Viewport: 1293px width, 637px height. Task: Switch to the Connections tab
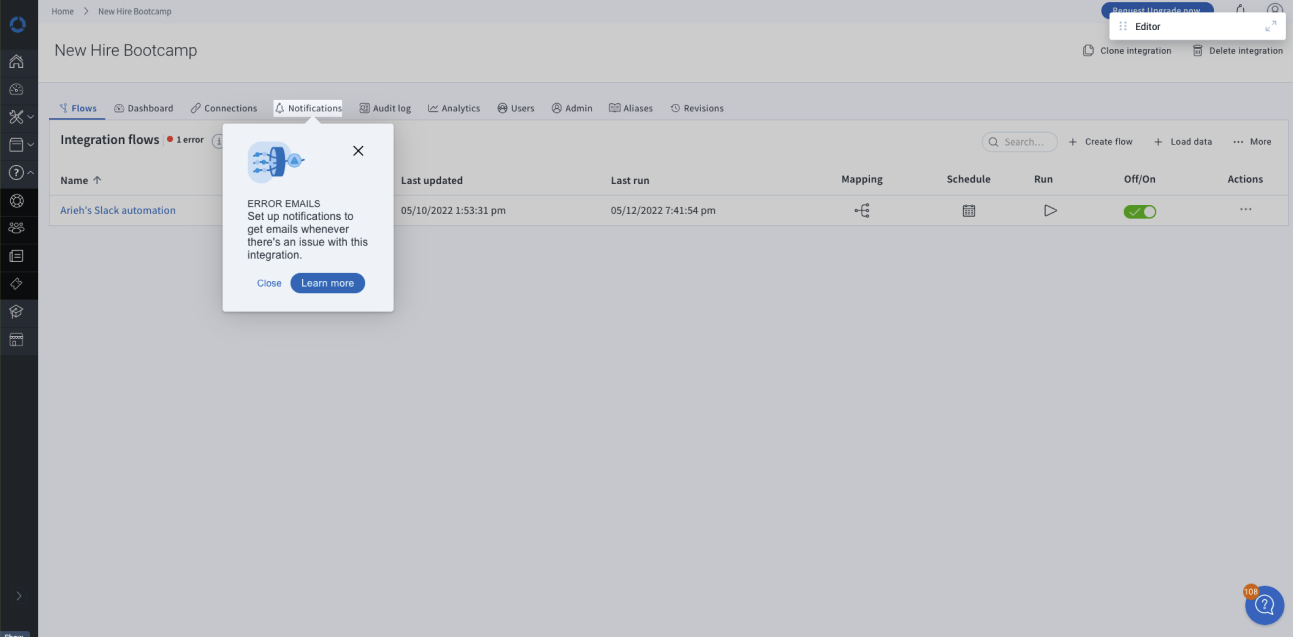click(x=224, y=108)
